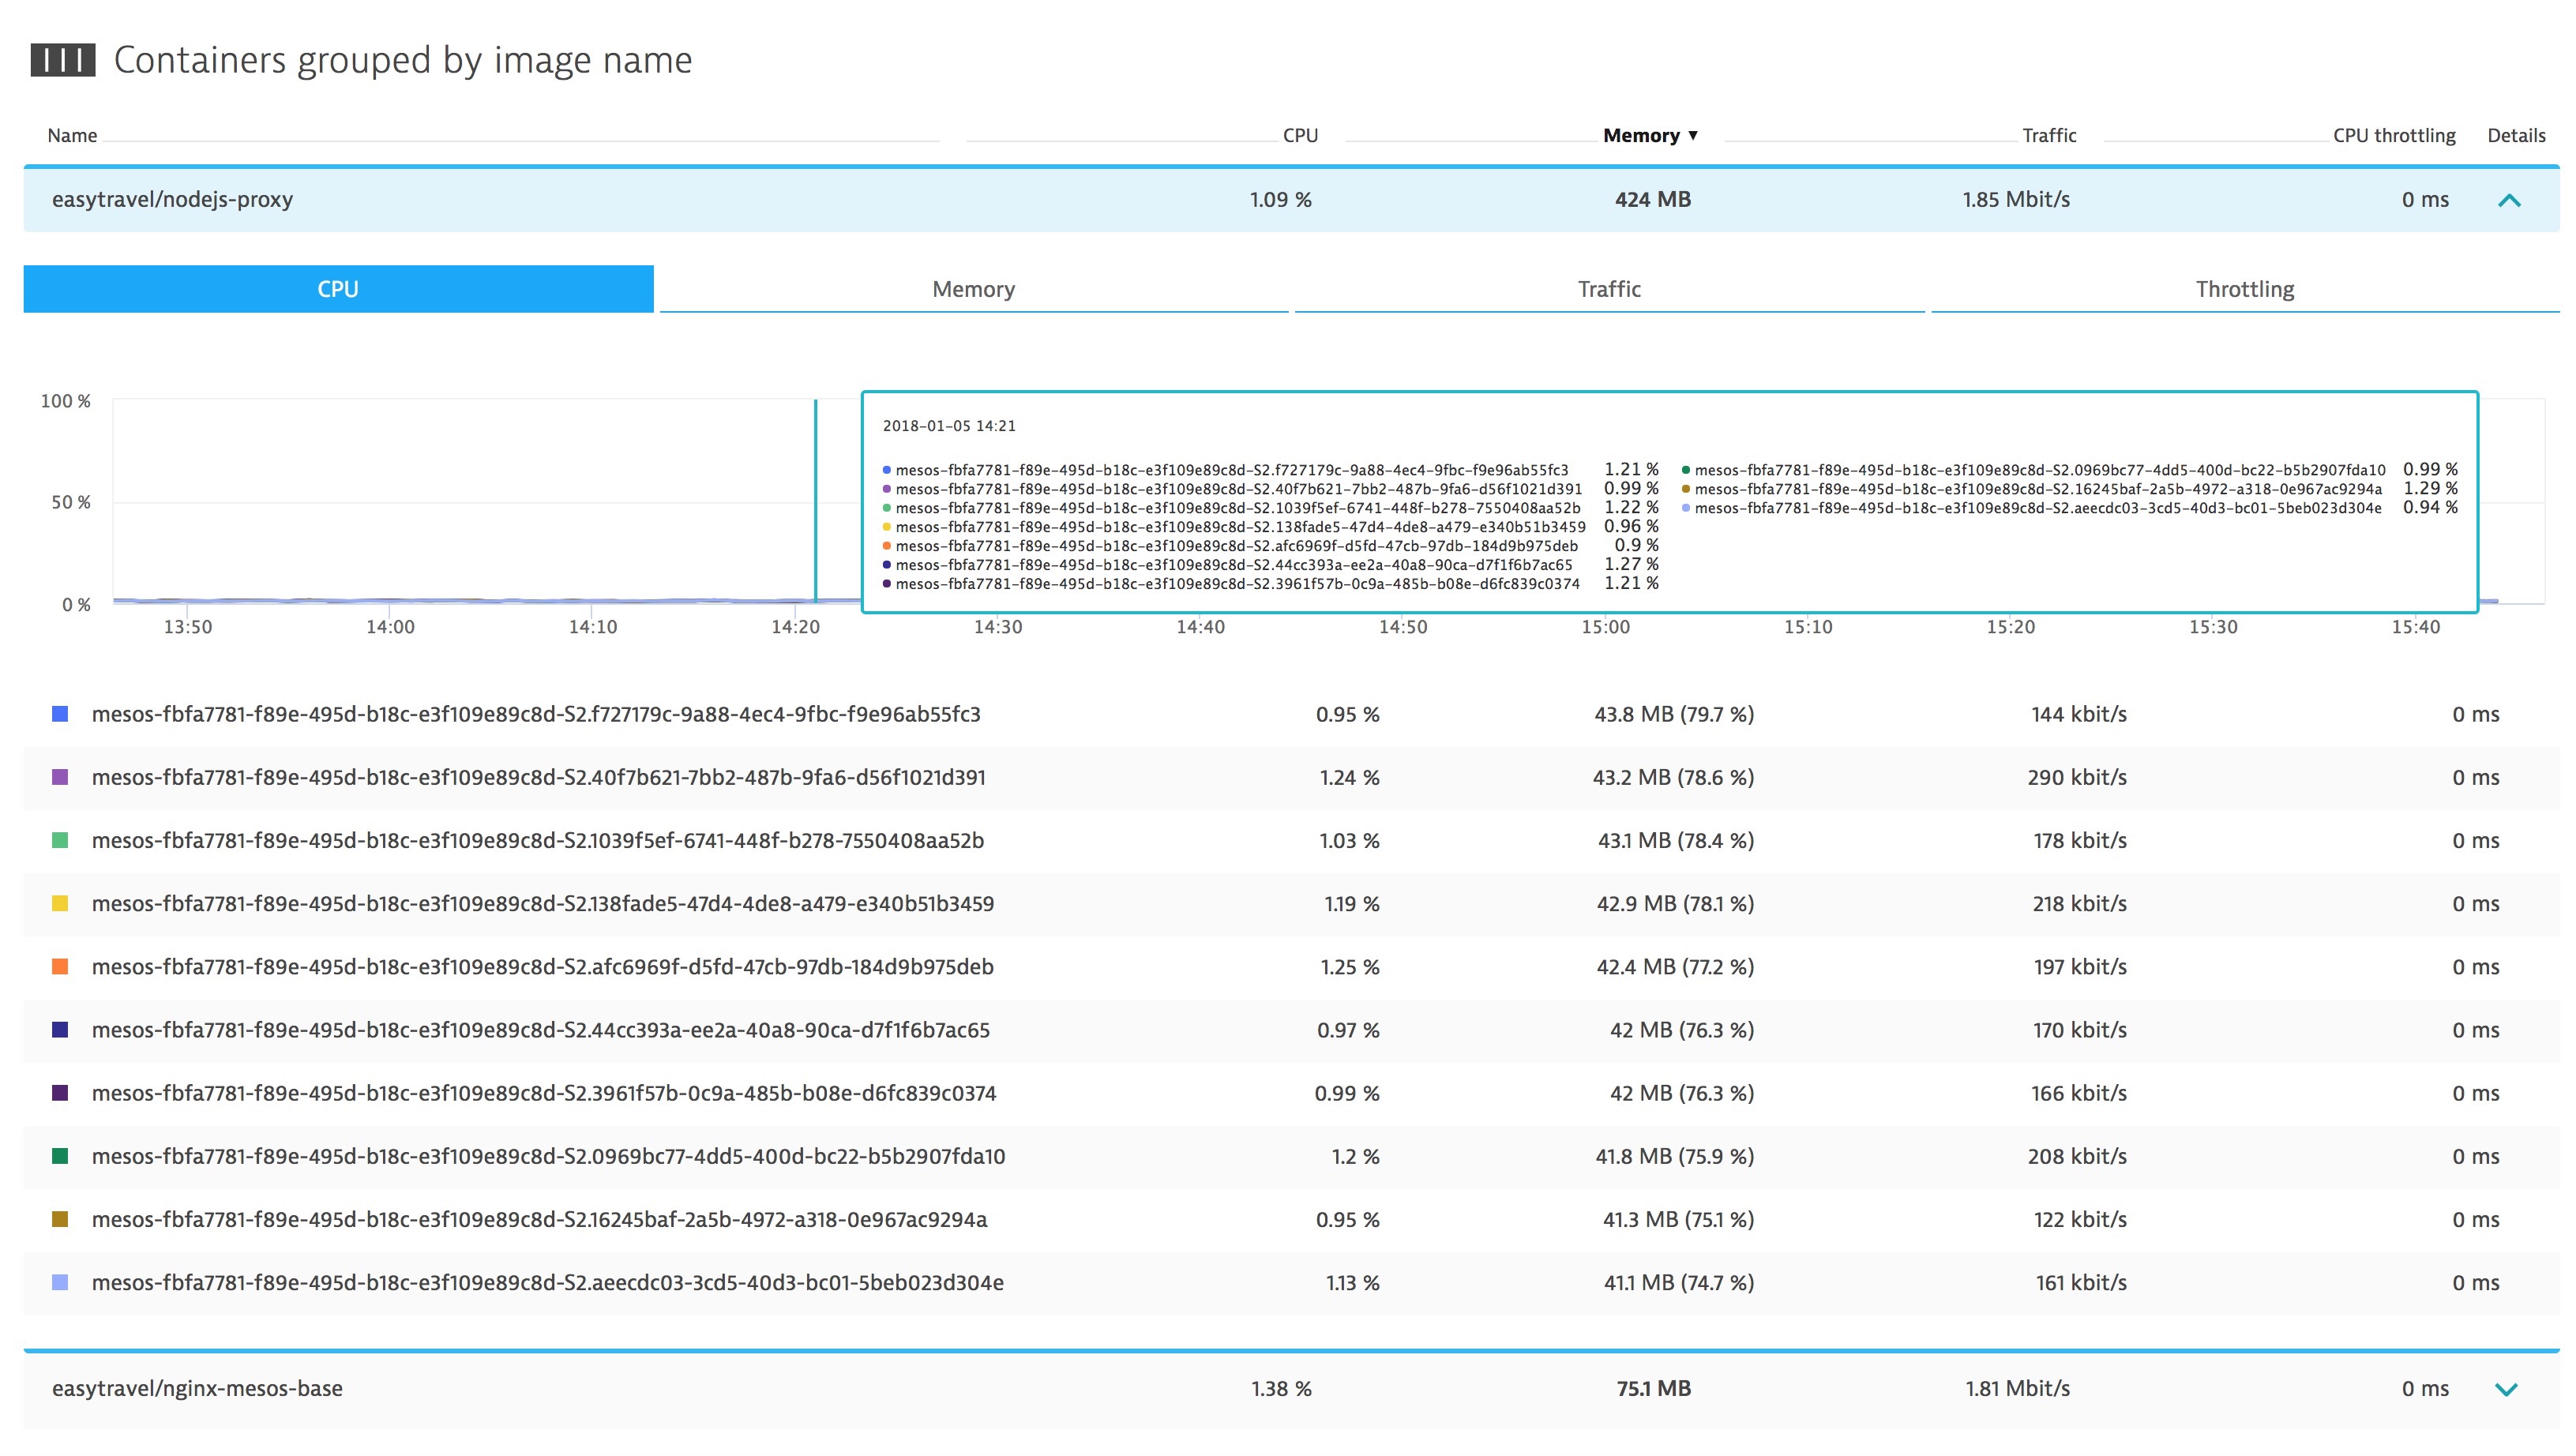
Task: Click the 1.38 % CPU value
Action: pos(1281,1388)
